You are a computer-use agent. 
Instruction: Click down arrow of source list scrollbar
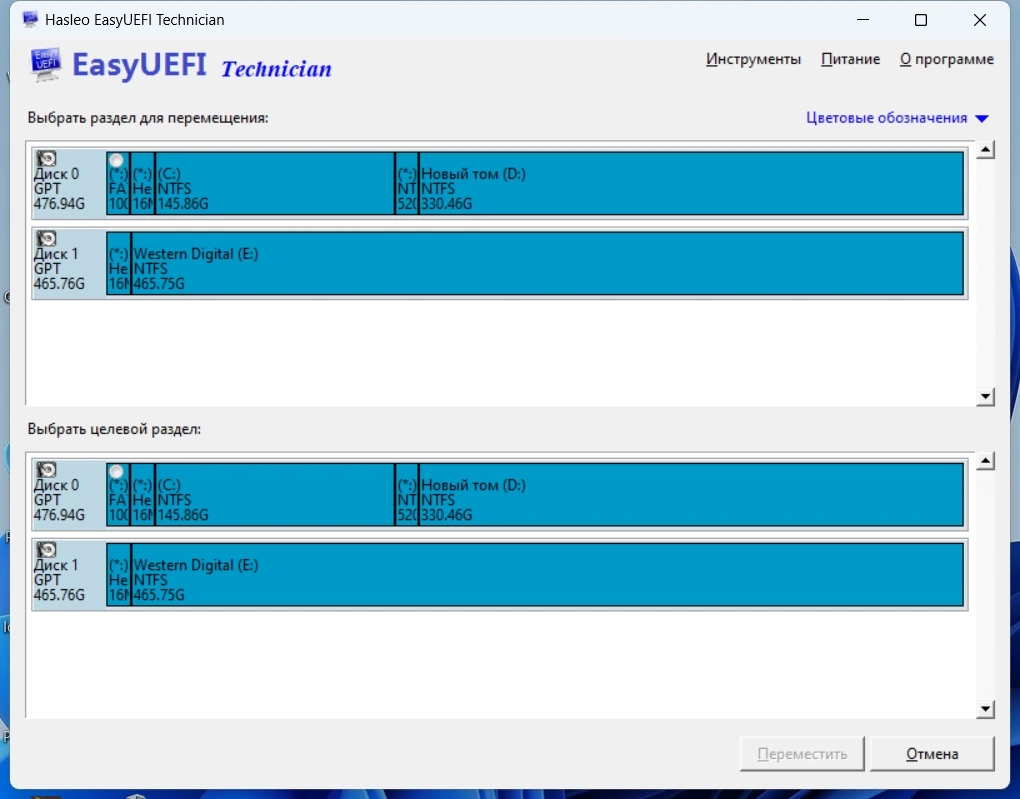click(x=986, y=396)
